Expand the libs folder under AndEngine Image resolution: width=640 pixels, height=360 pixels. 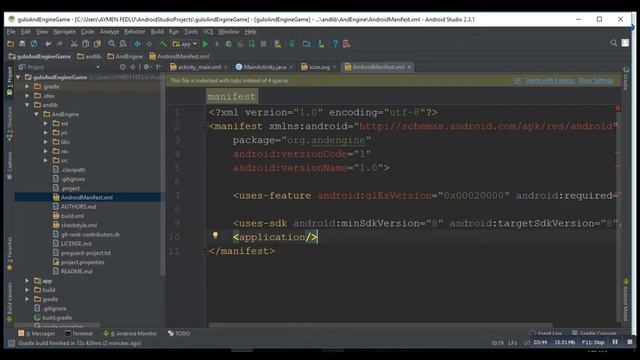coord(46,142)
